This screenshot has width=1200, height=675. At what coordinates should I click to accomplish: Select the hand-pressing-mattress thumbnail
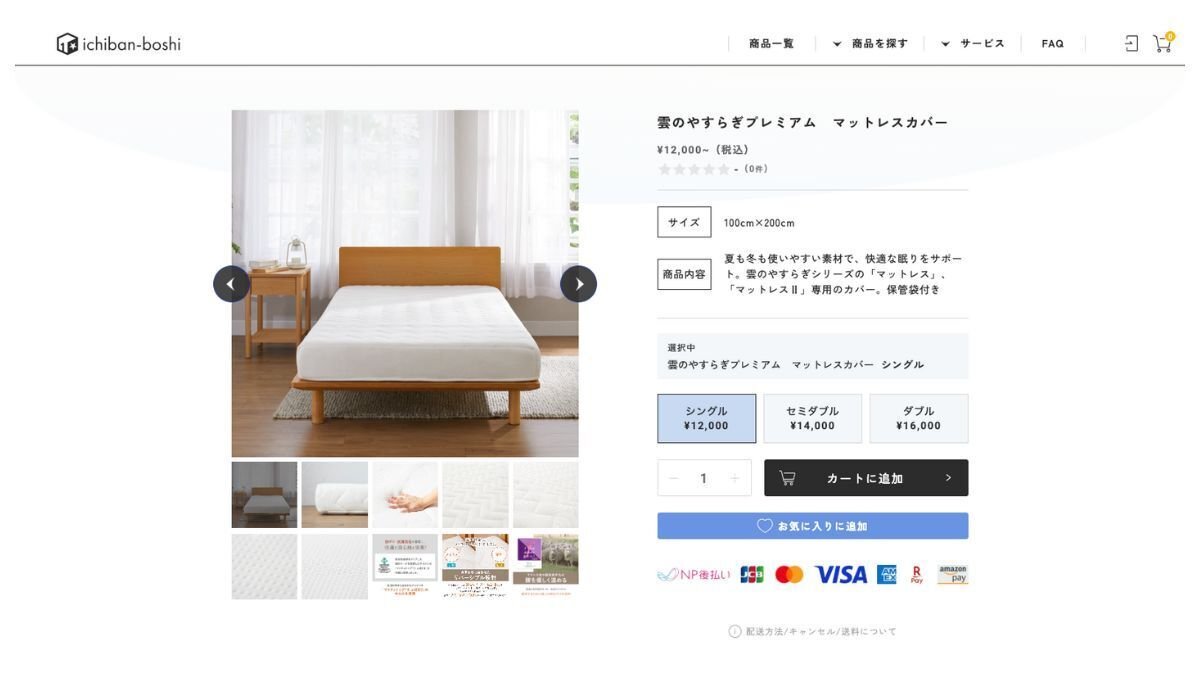405,494
